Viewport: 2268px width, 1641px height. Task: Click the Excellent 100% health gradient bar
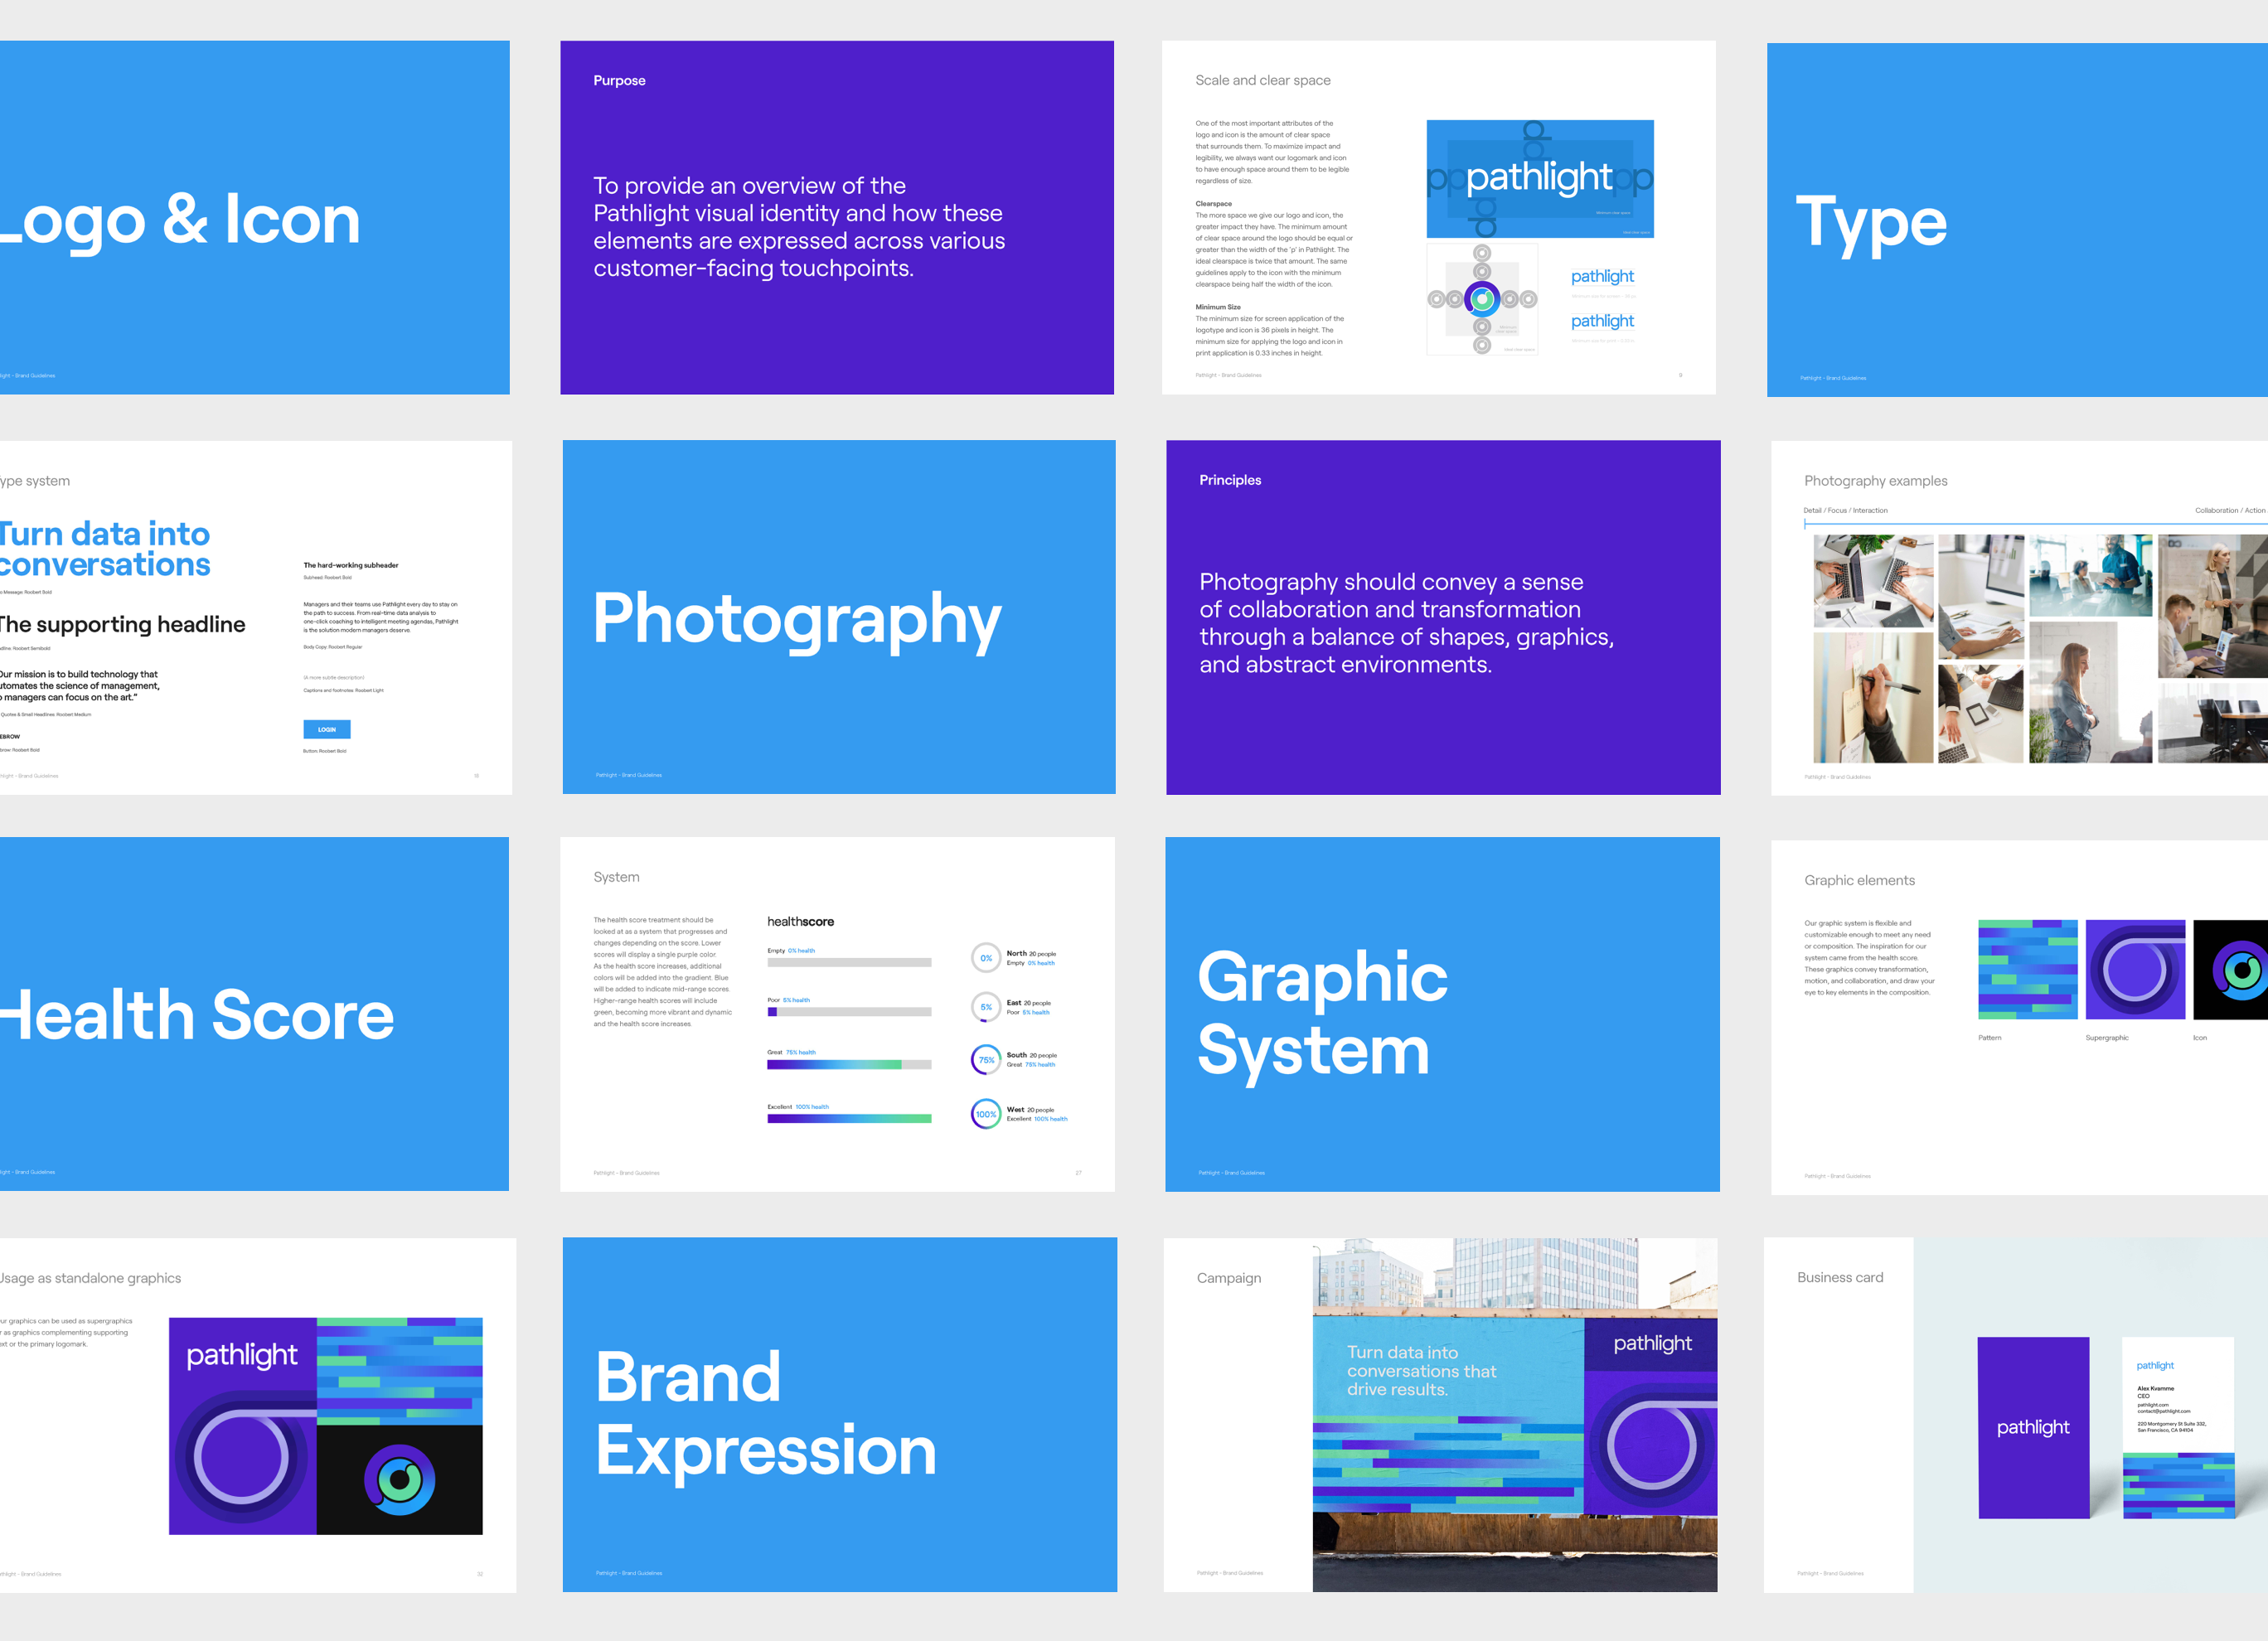point(849,1119)
